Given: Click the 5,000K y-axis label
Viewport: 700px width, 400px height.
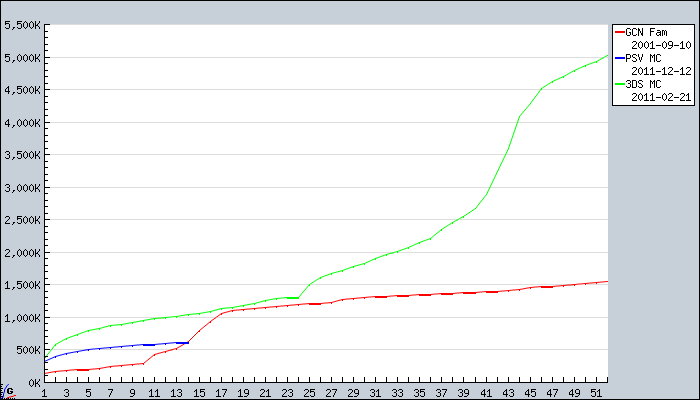Looking at the screenshot, I should pos(22,58).
